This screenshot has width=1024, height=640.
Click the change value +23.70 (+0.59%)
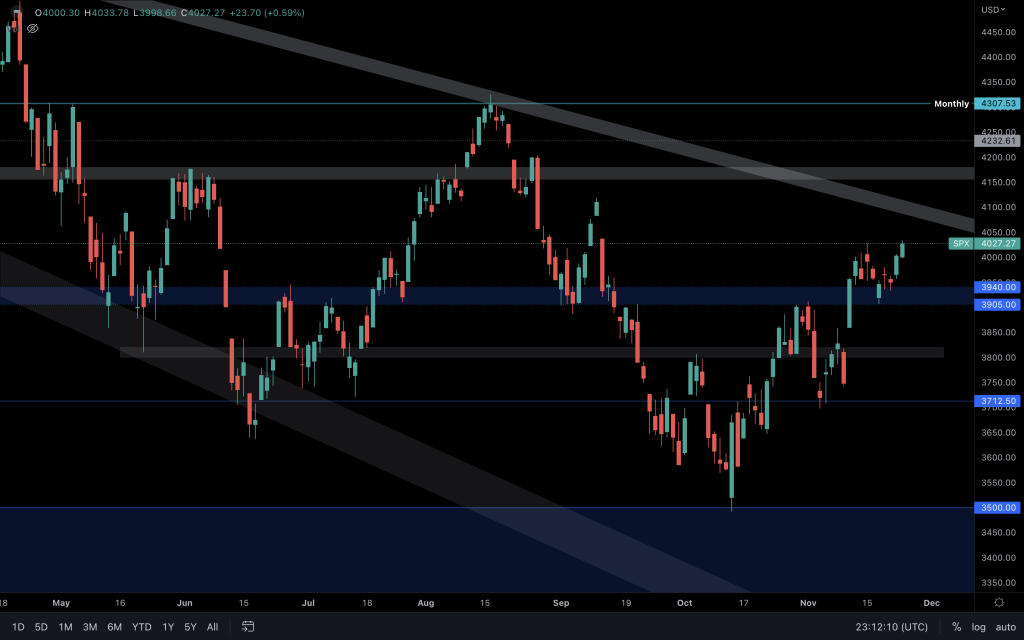click(266, 12)
